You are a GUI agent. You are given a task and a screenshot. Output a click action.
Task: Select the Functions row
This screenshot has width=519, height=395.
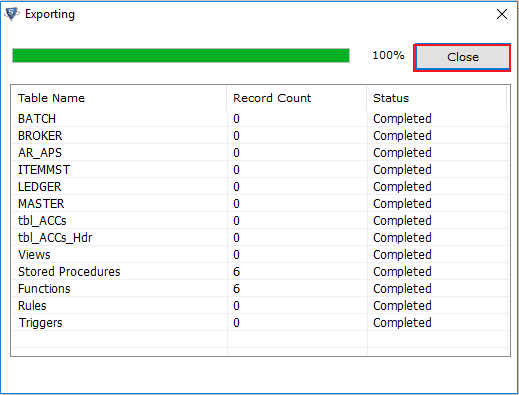click(x=260, y=289)
